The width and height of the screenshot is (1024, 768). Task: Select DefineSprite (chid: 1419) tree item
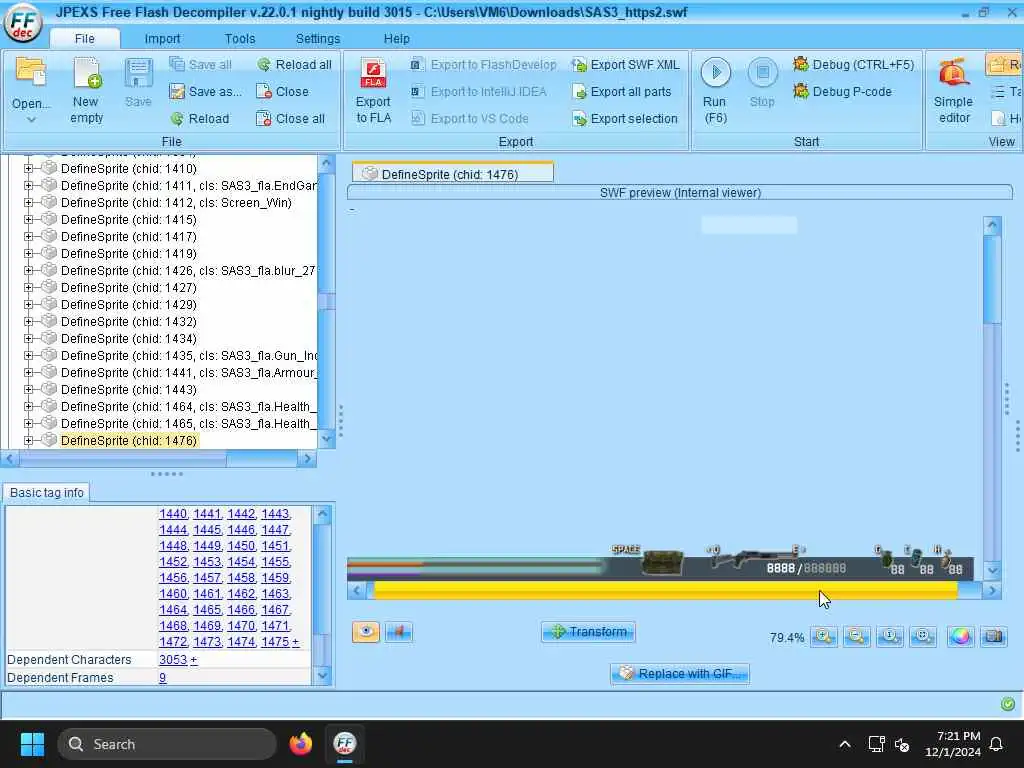129,253
